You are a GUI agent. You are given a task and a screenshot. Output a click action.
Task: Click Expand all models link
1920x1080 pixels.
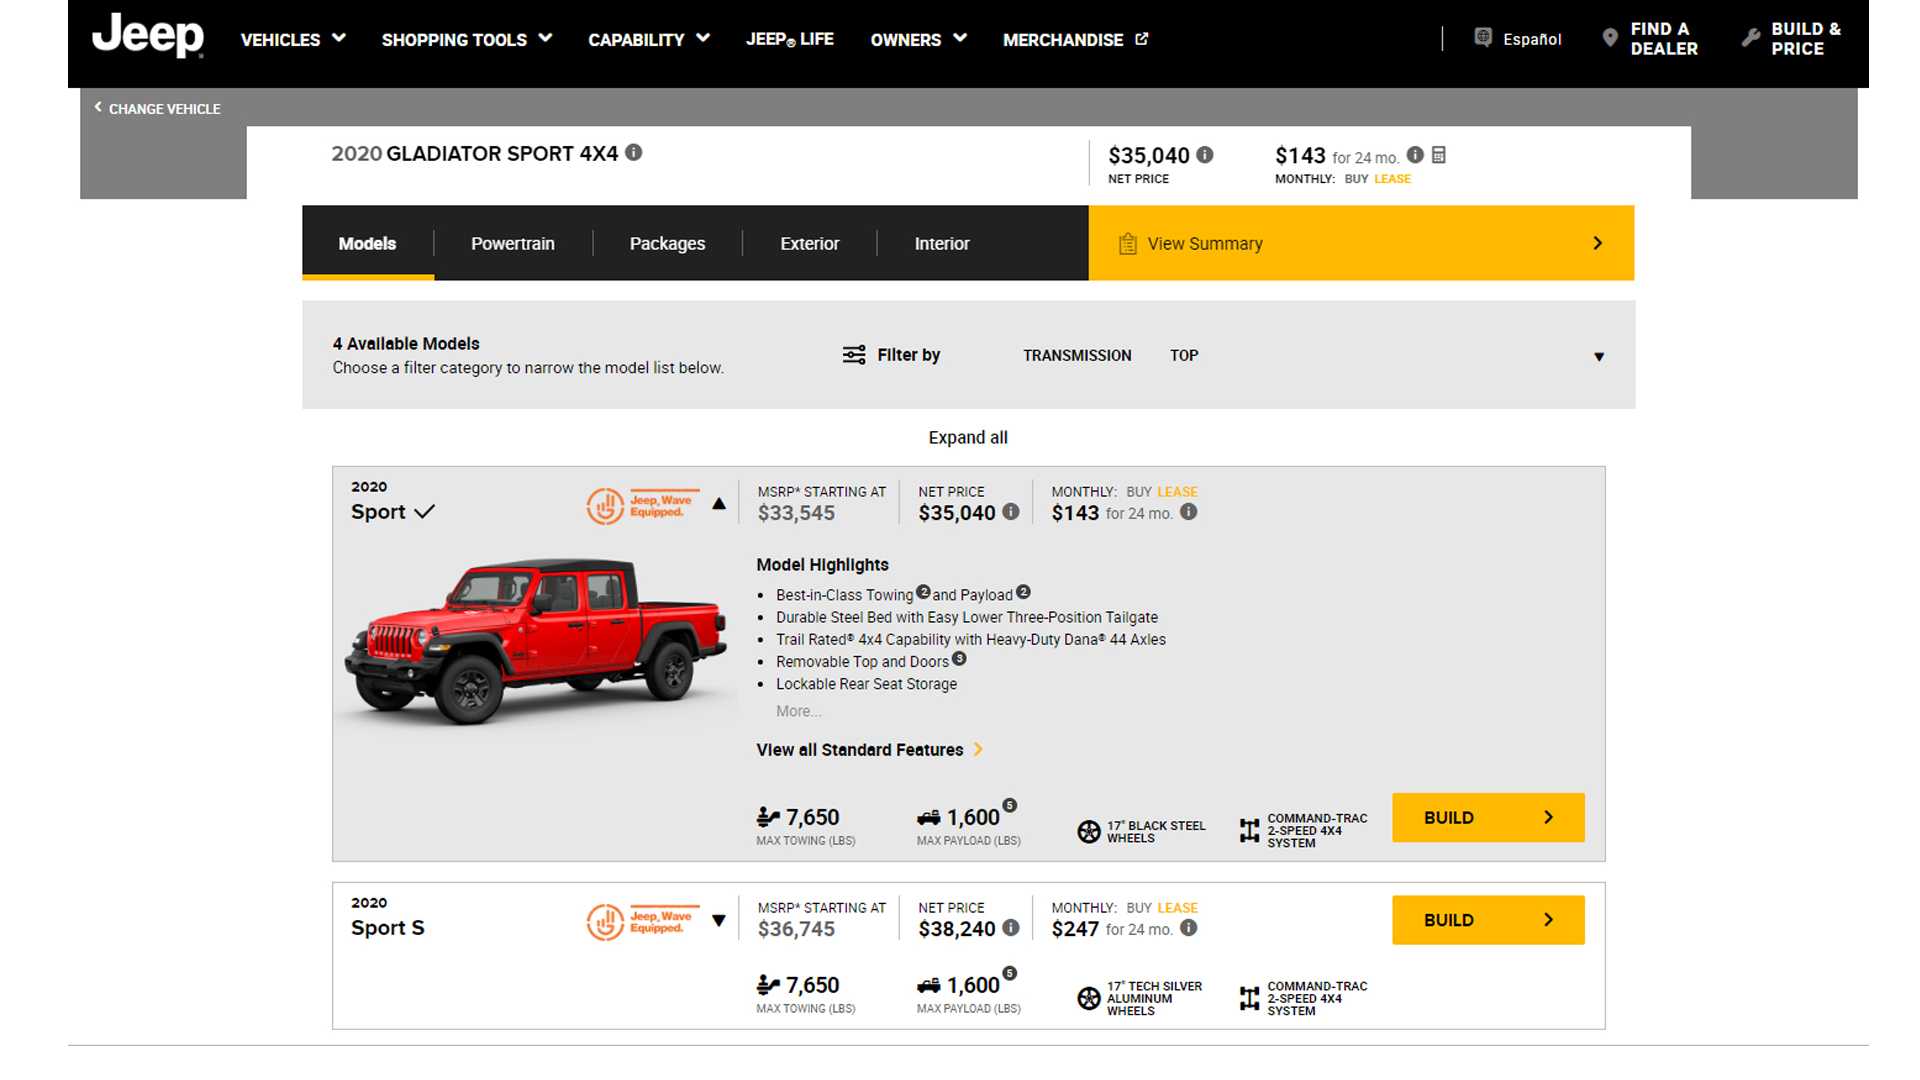point(968,437)
